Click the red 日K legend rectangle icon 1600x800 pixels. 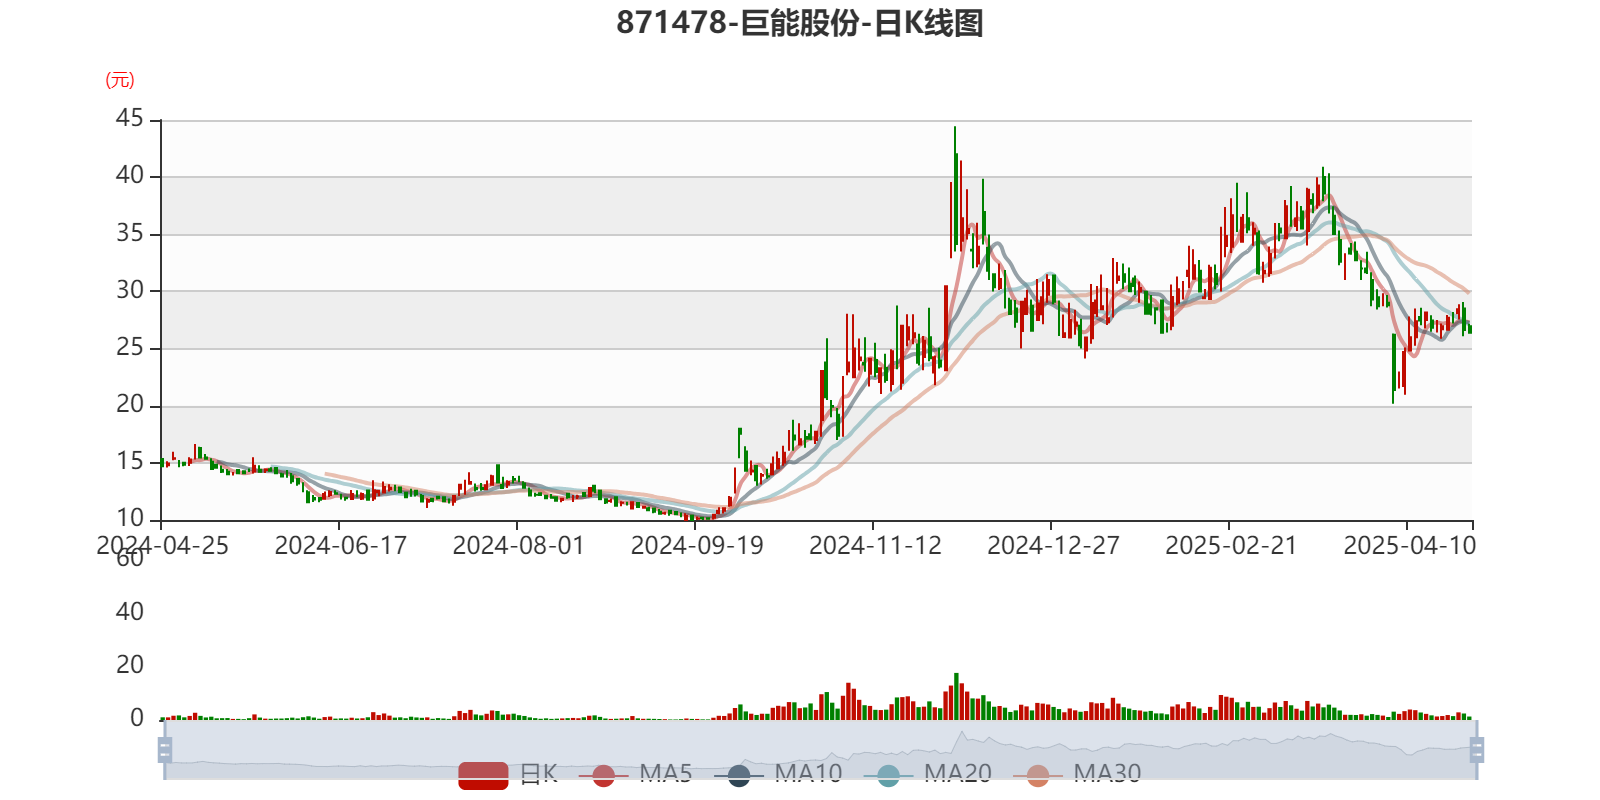(483, 774)
